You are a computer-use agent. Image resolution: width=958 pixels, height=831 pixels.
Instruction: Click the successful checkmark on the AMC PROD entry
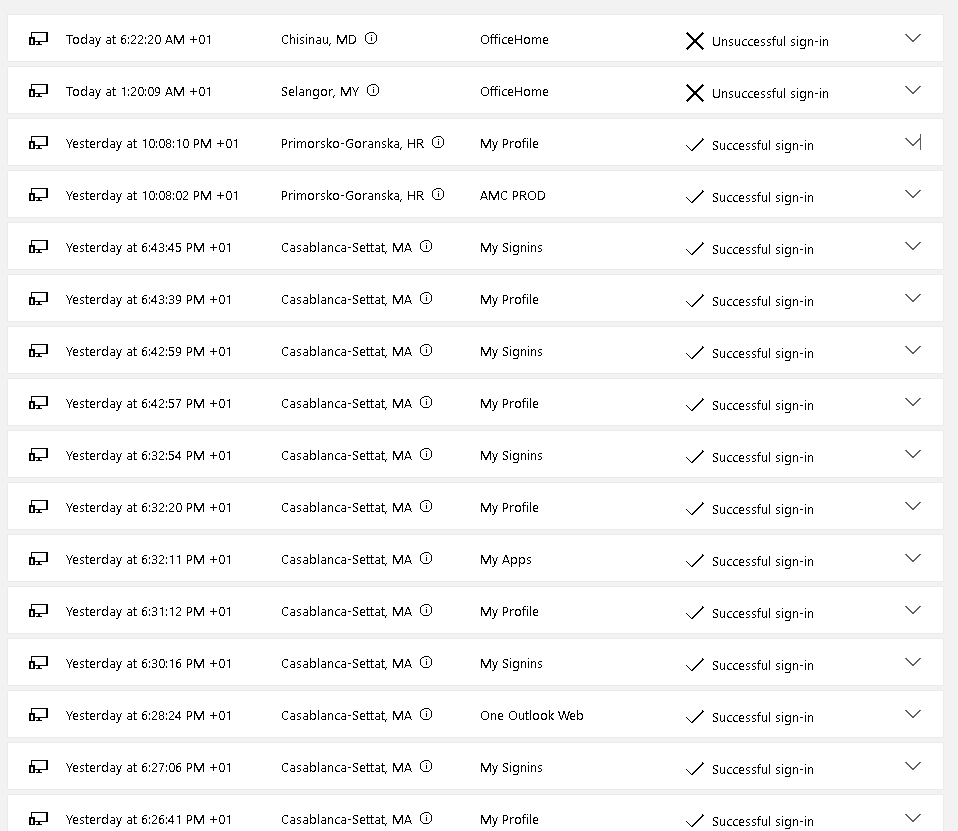pyautogui.click(x=695, y=197)
